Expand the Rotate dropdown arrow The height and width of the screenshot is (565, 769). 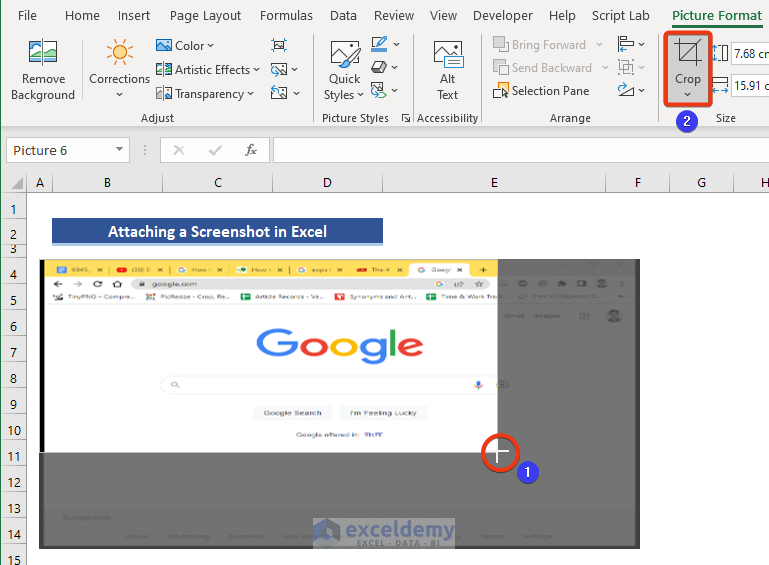[641, 91]
